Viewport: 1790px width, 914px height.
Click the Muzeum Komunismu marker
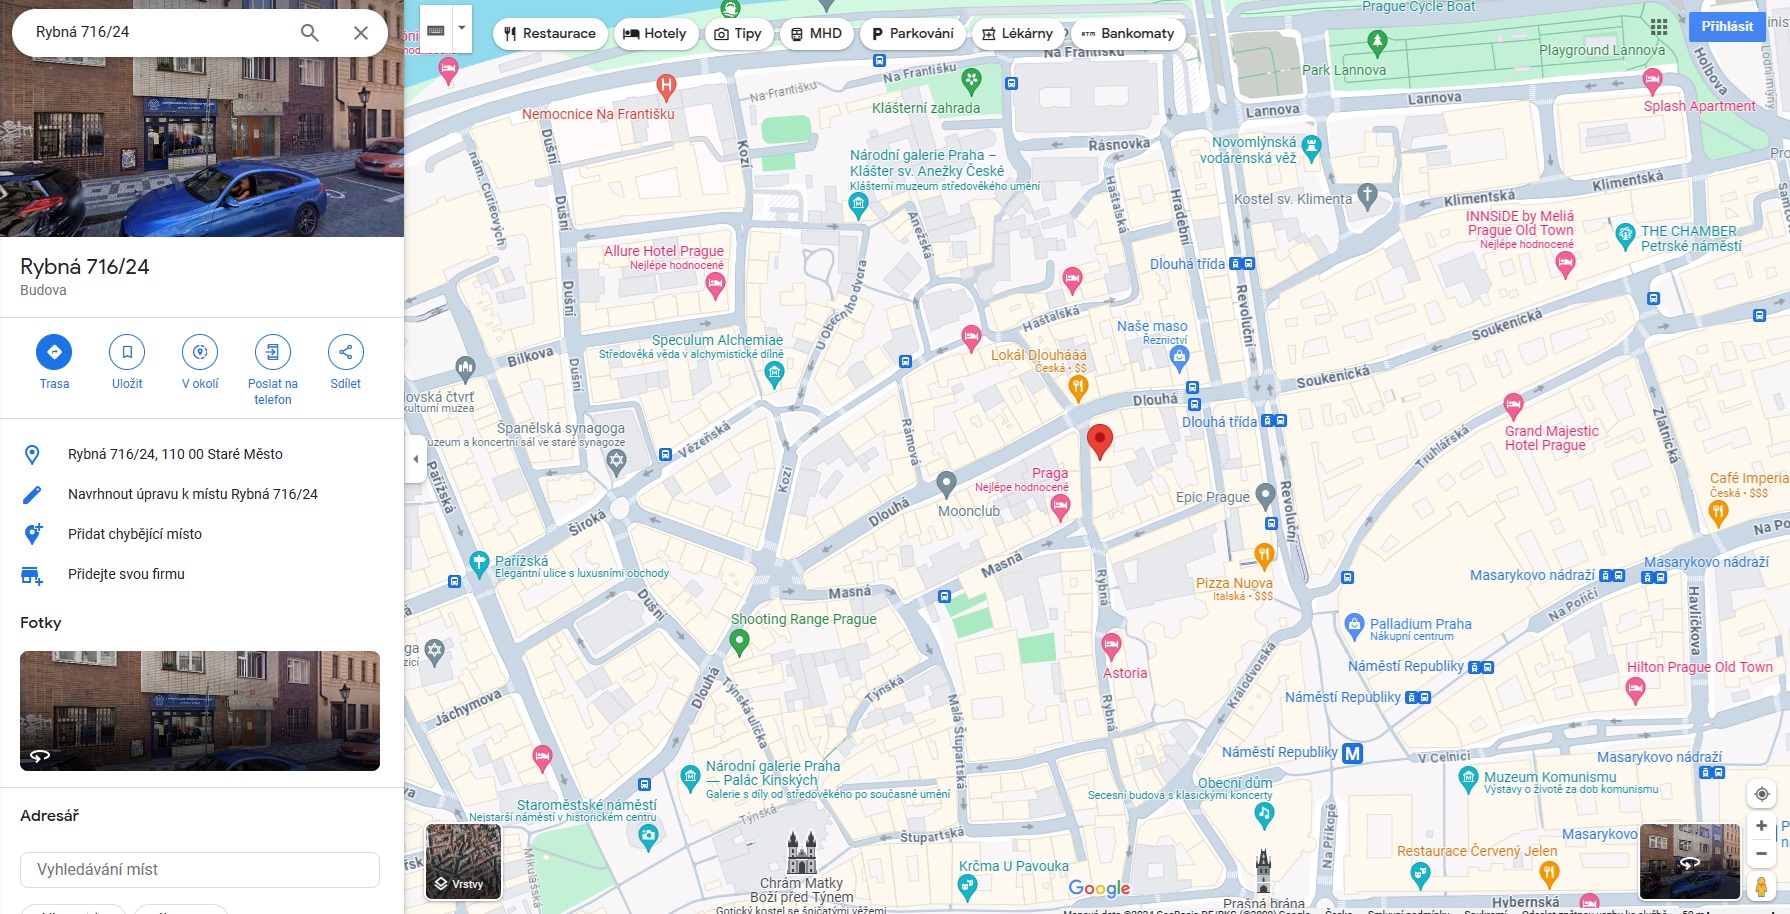point(1469,778)
